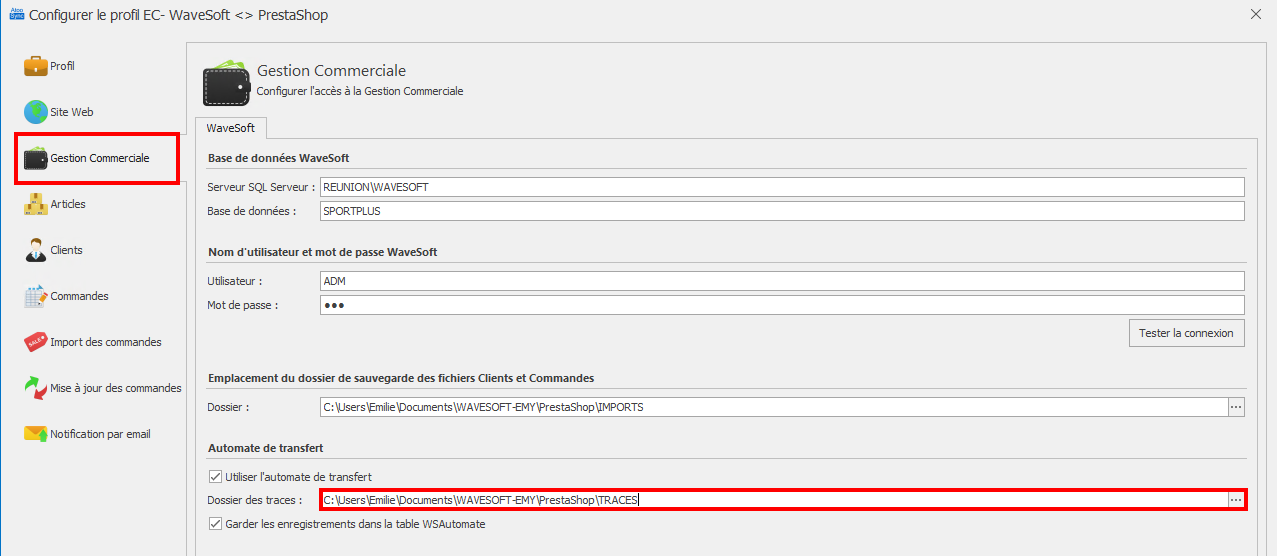Click 'Nom d'utilisateur et mot de passe WaveSoft' heading
The width and height of the screenshot is (1277, 556).
pyautogui.click(x=323, y=252)
